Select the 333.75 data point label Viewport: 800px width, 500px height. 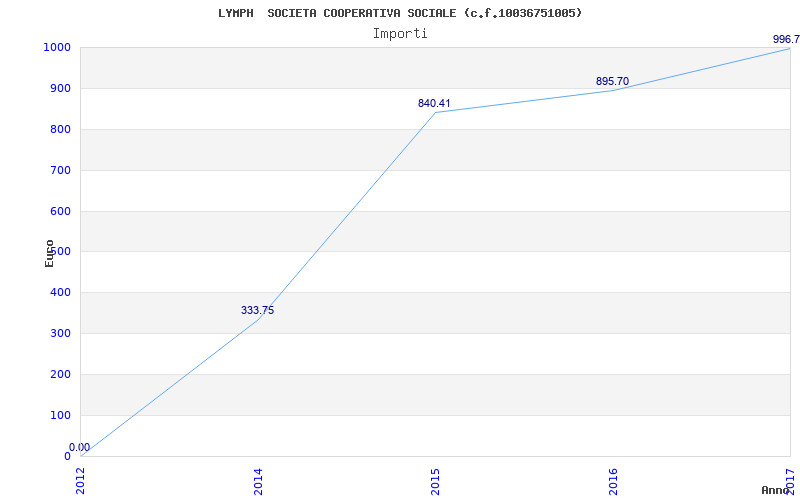tap(257, 310)
